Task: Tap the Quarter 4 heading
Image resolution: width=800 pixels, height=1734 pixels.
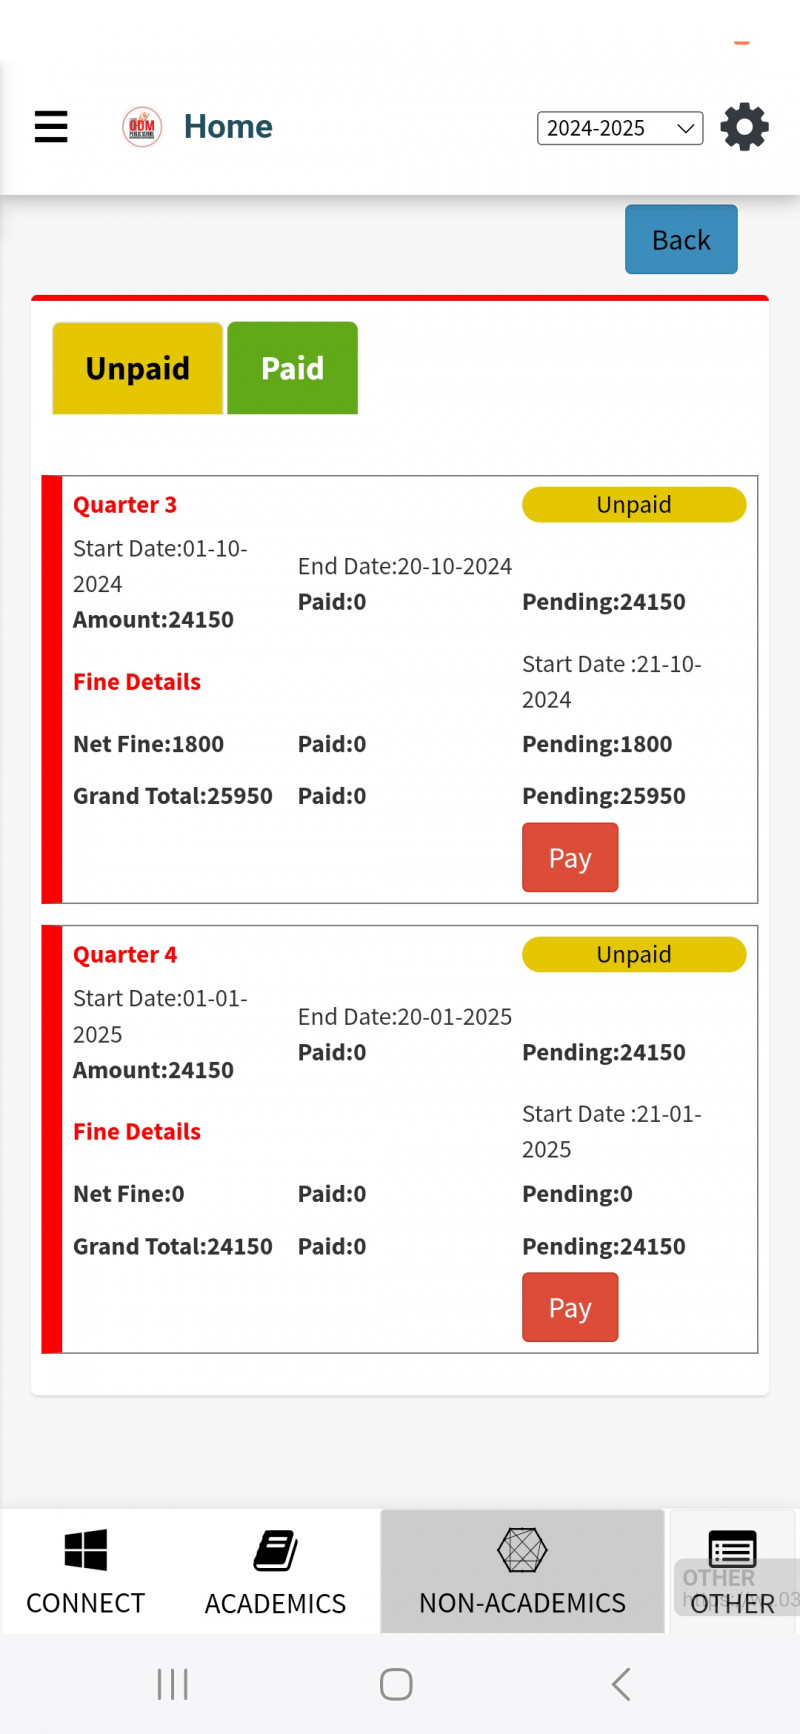Action: coord(125,955)
